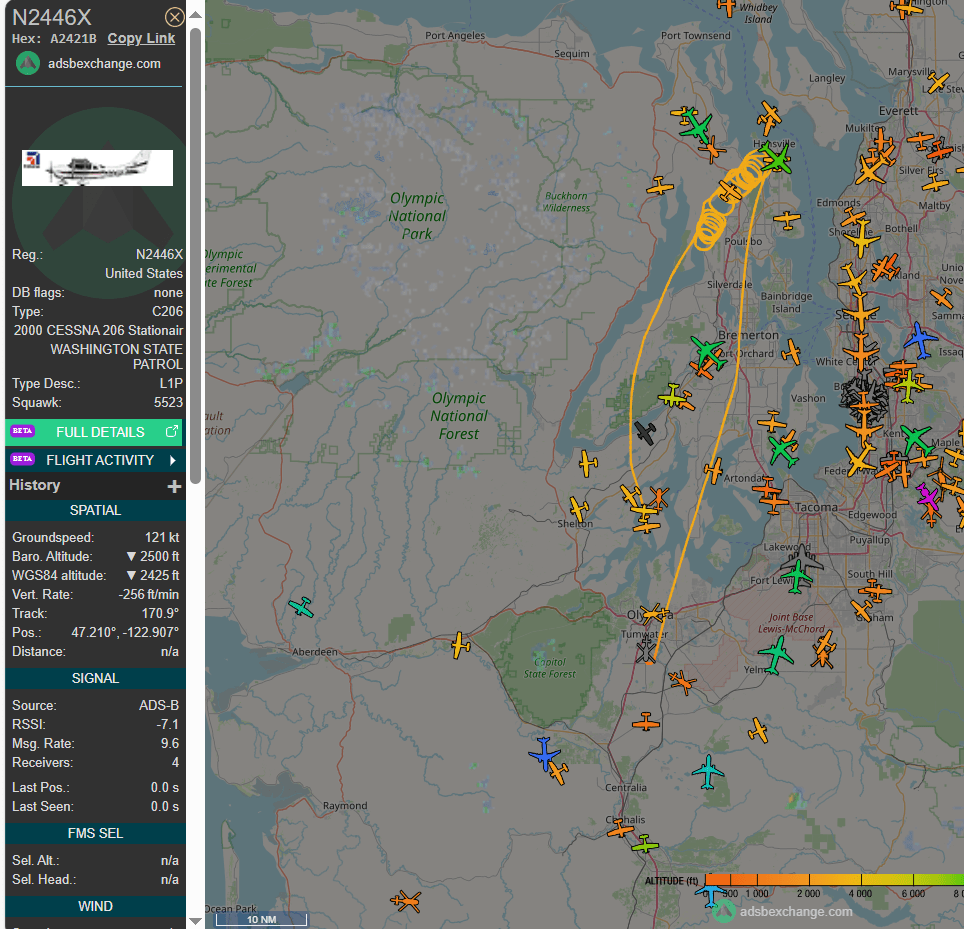
Task: Select the magenta aircraft near Edgewood
Action: click(x=928, y=495)
